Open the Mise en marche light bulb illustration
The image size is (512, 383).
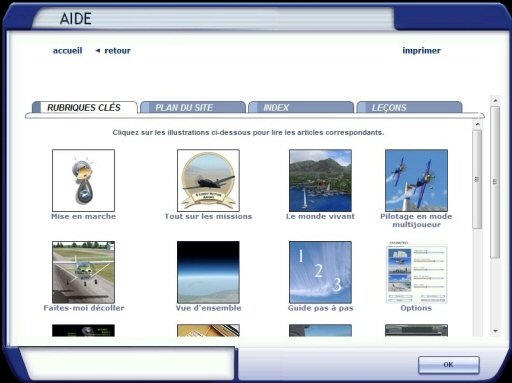coord(83,180)
